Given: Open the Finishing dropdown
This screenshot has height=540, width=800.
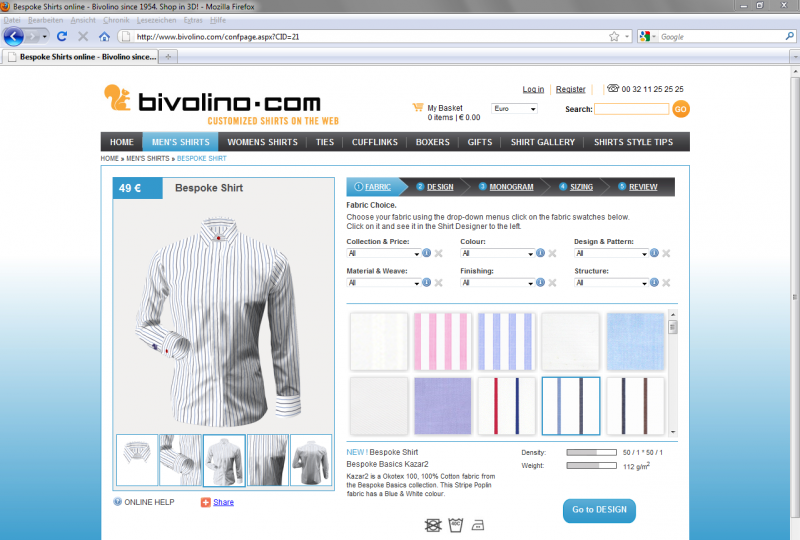Looking at the screenshot, I should pyautogui.click(x=497, y=283).
